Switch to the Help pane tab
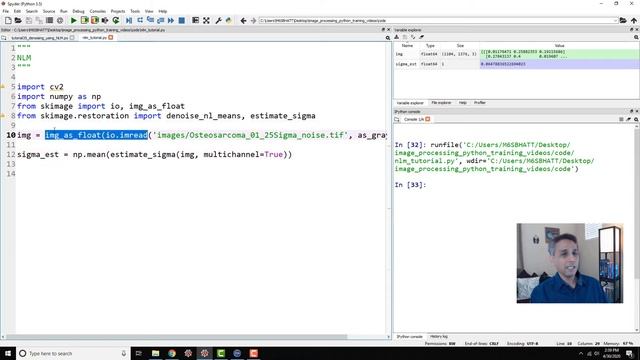This screenshot has width=640, height=360. click(x=462, y=103)
